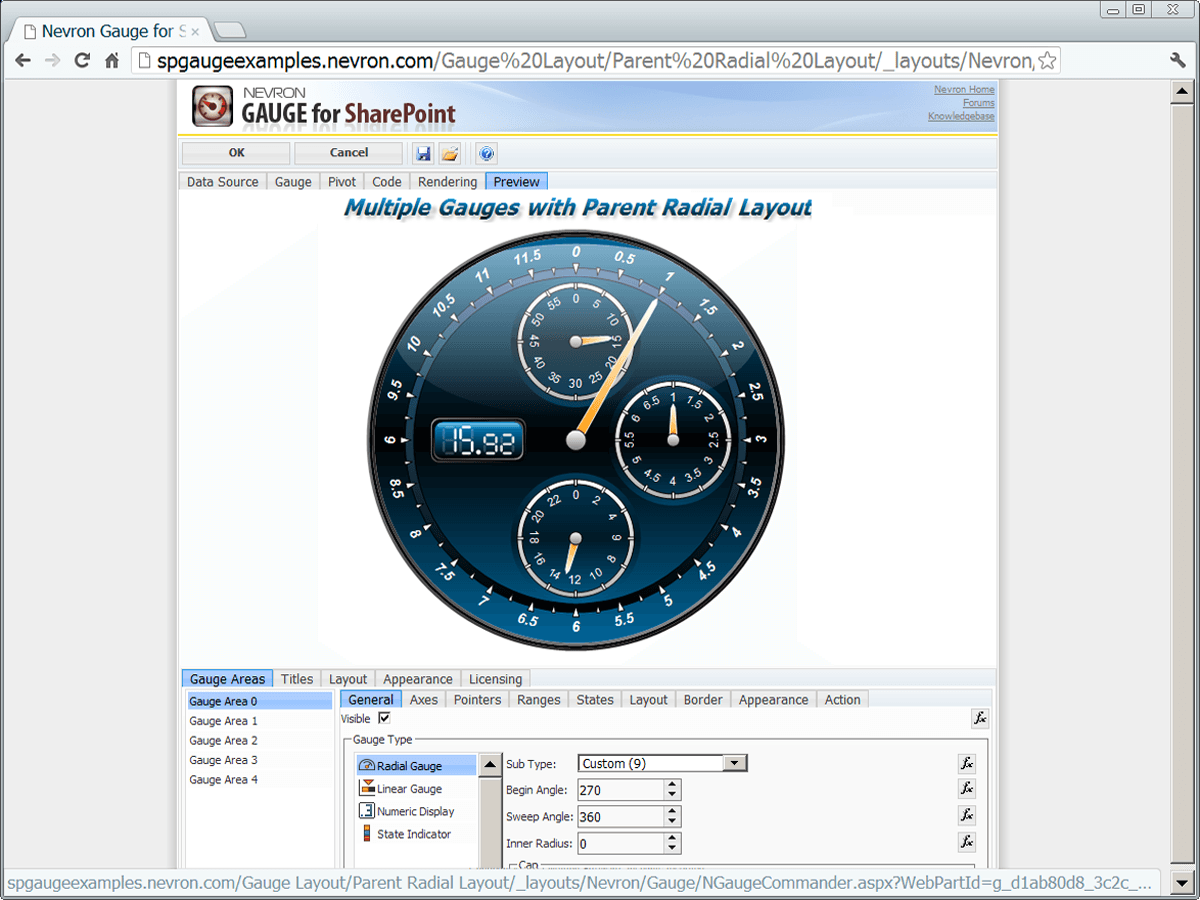Increase the Begin Angle value
This screenshot has width=1200, height=900.
coord(672,785)
